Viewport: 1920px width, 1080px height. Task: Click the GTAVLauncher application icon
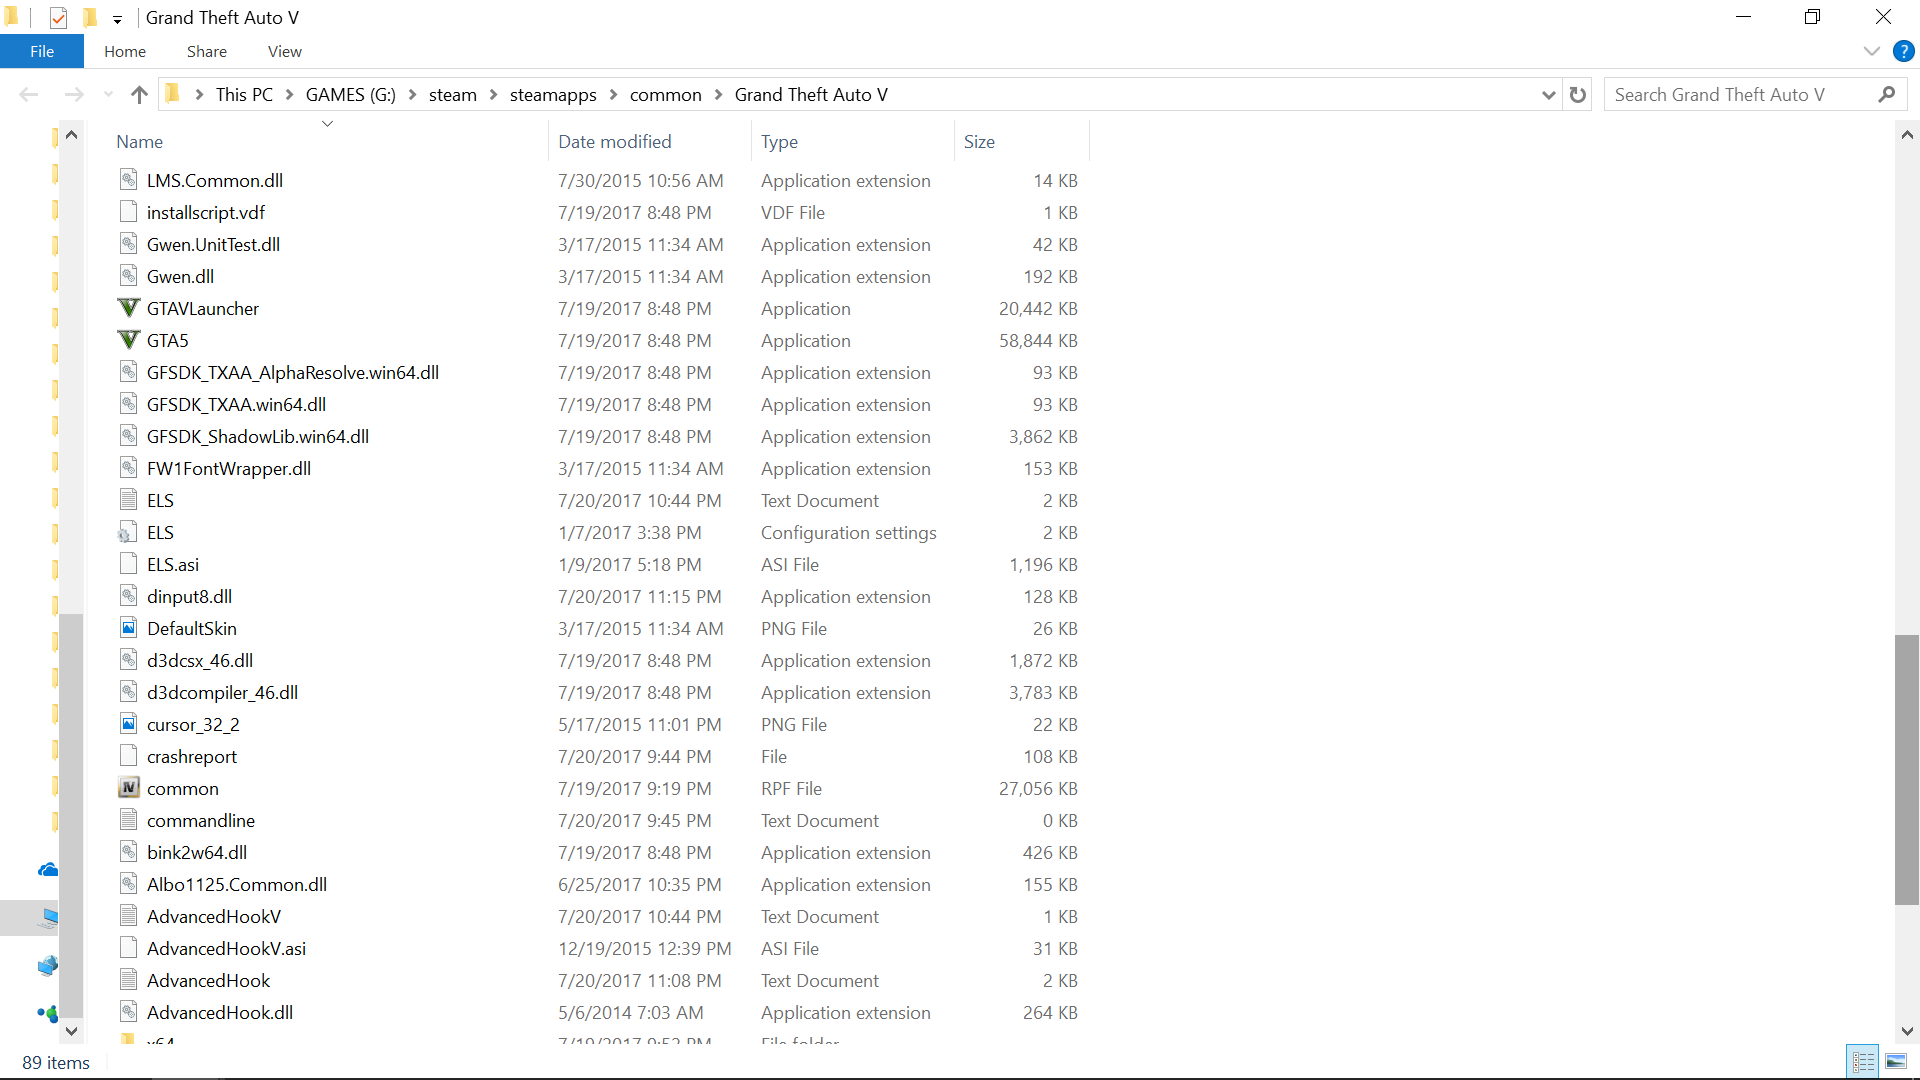coord(128,308)
